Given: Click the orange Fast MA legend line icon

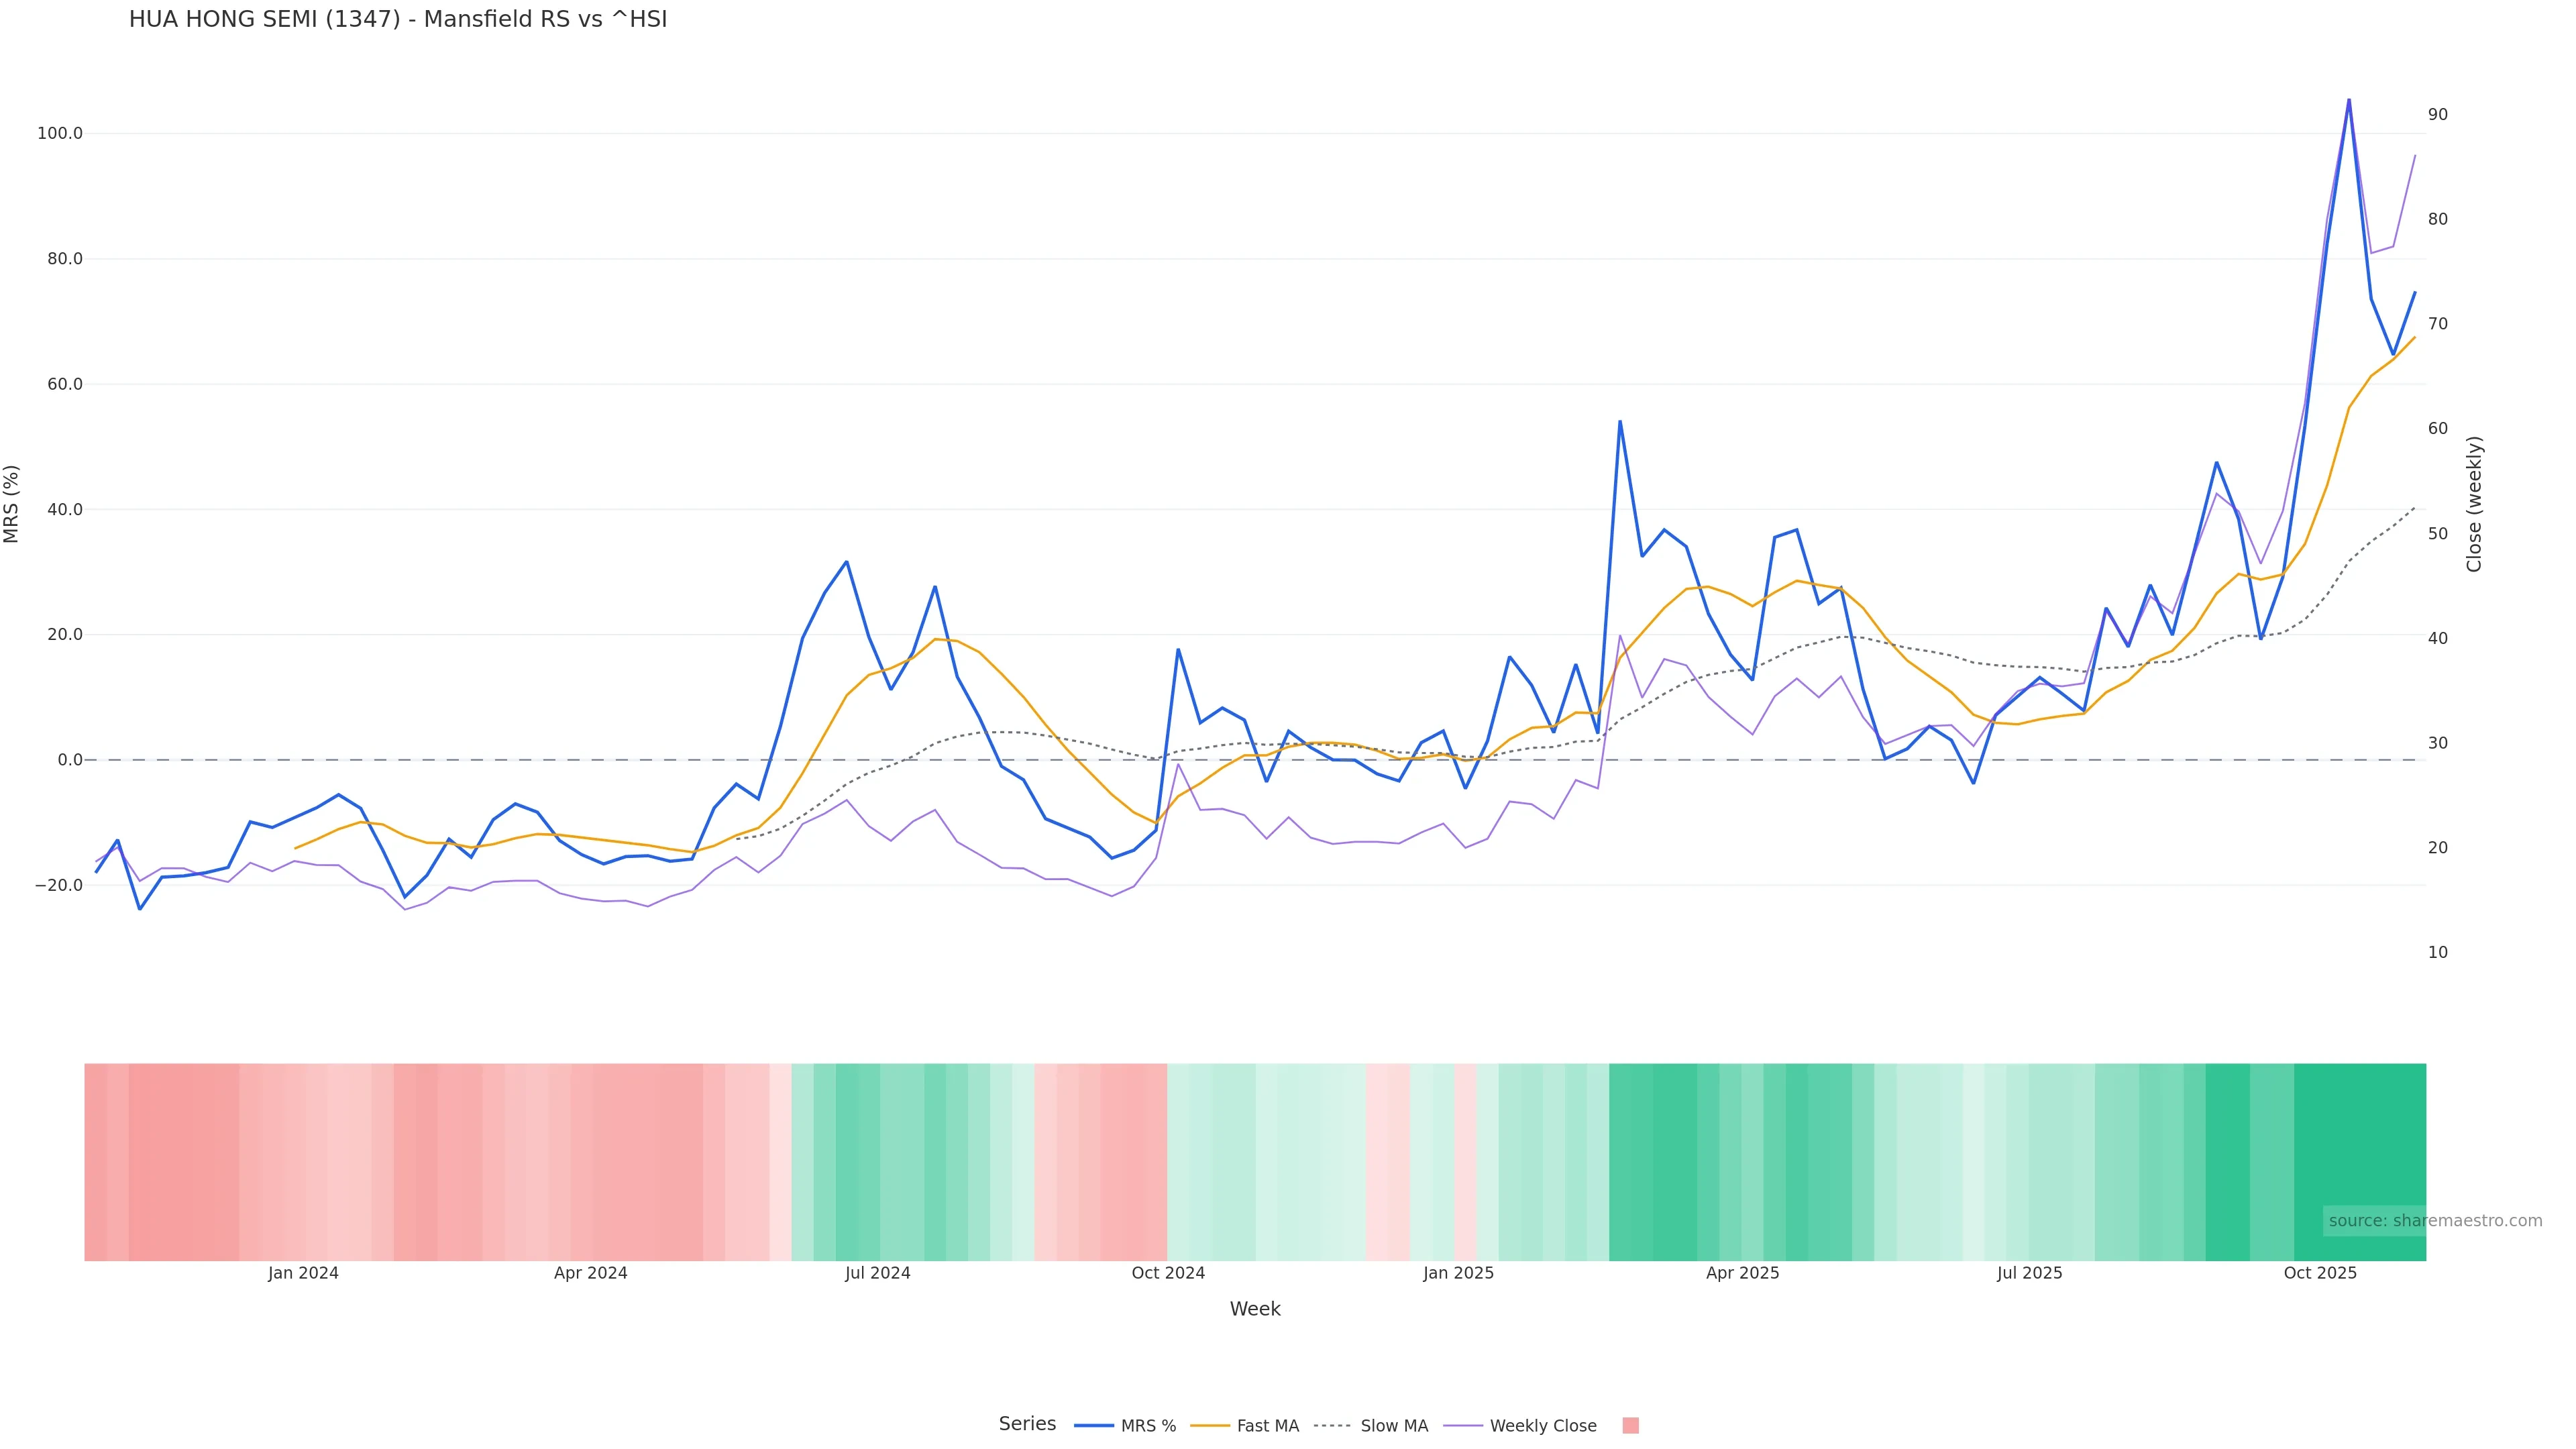Looking at the screenshot, I should click(x=1210, y=1426).
